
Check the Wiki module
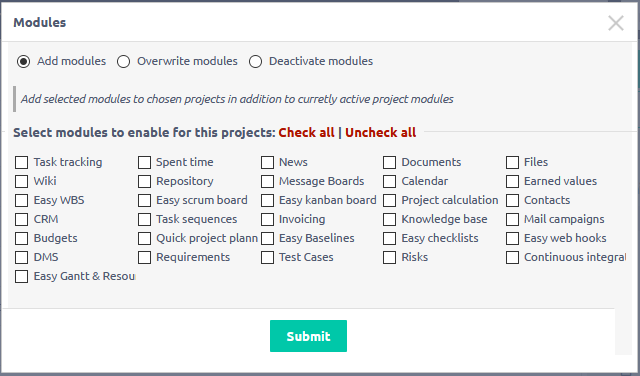click(21, 181)
